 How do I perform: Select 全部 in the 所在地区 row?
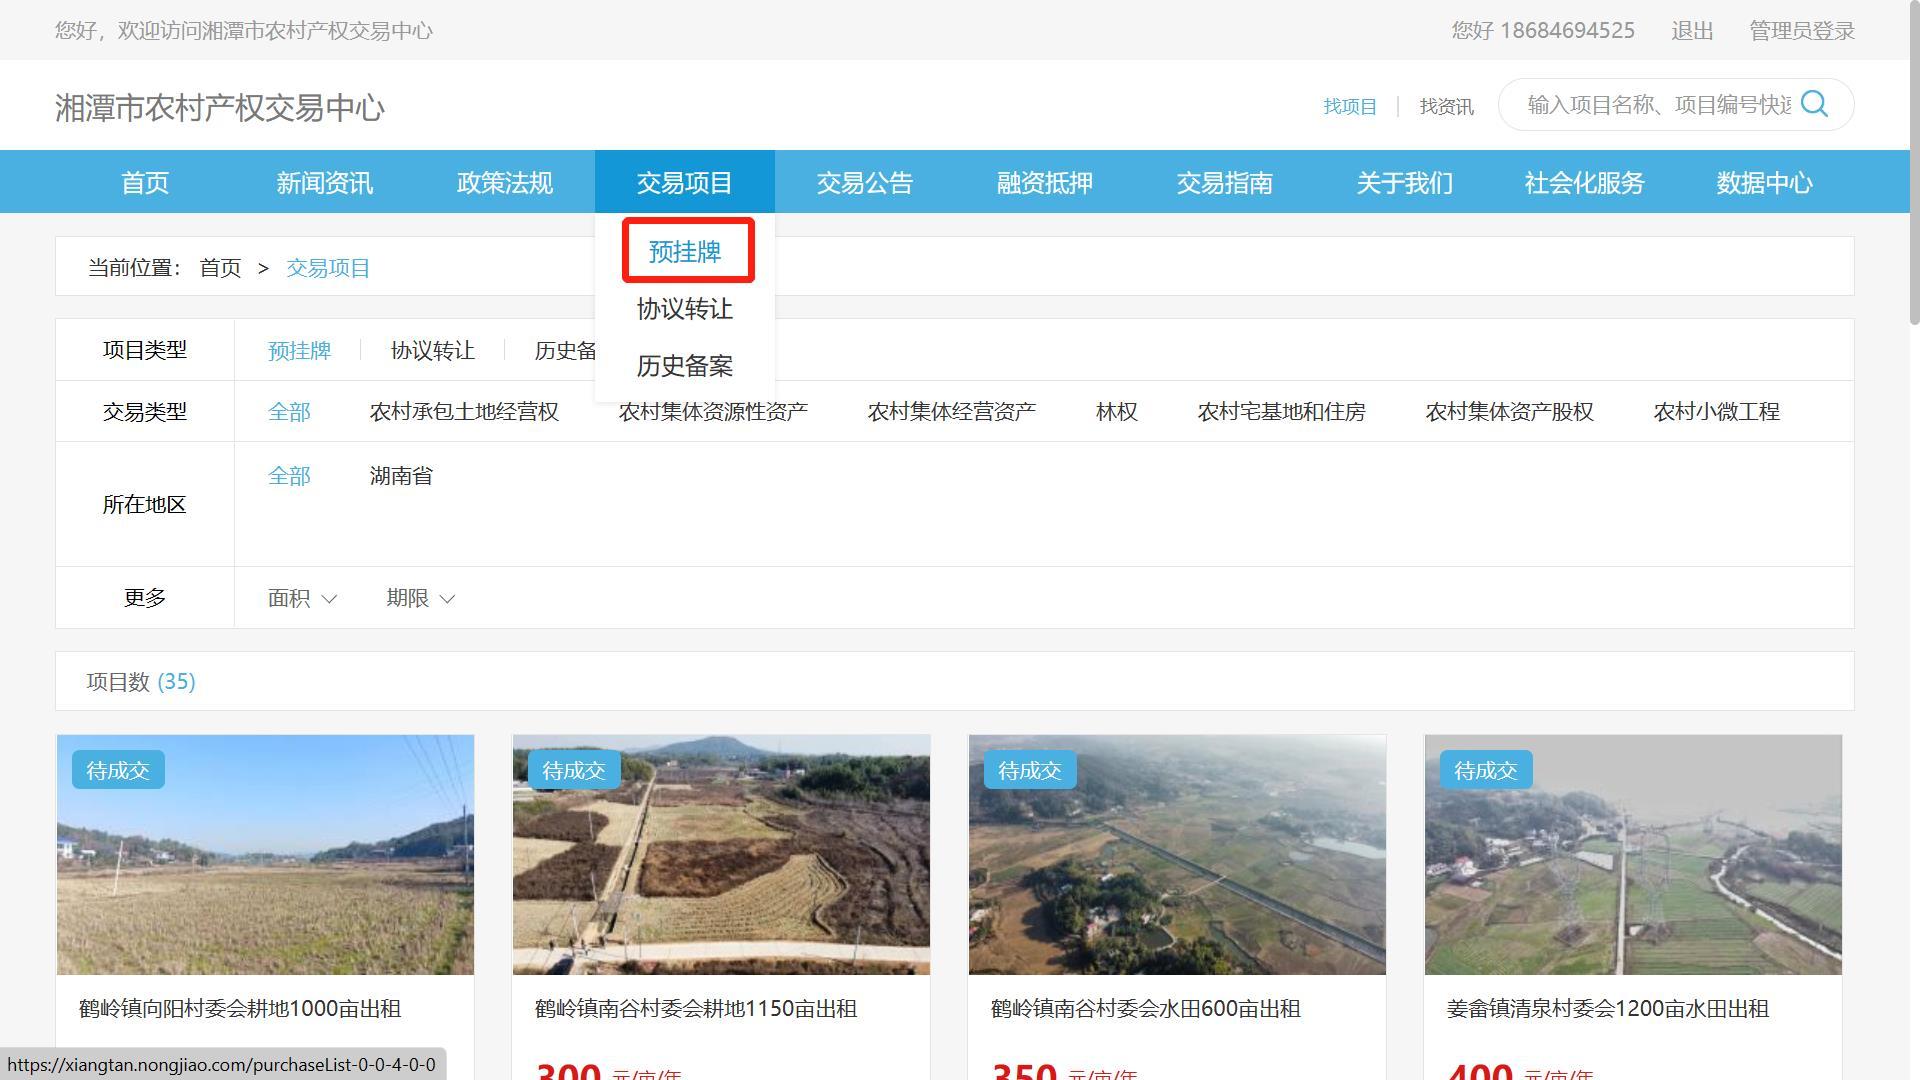coord(289,476)
